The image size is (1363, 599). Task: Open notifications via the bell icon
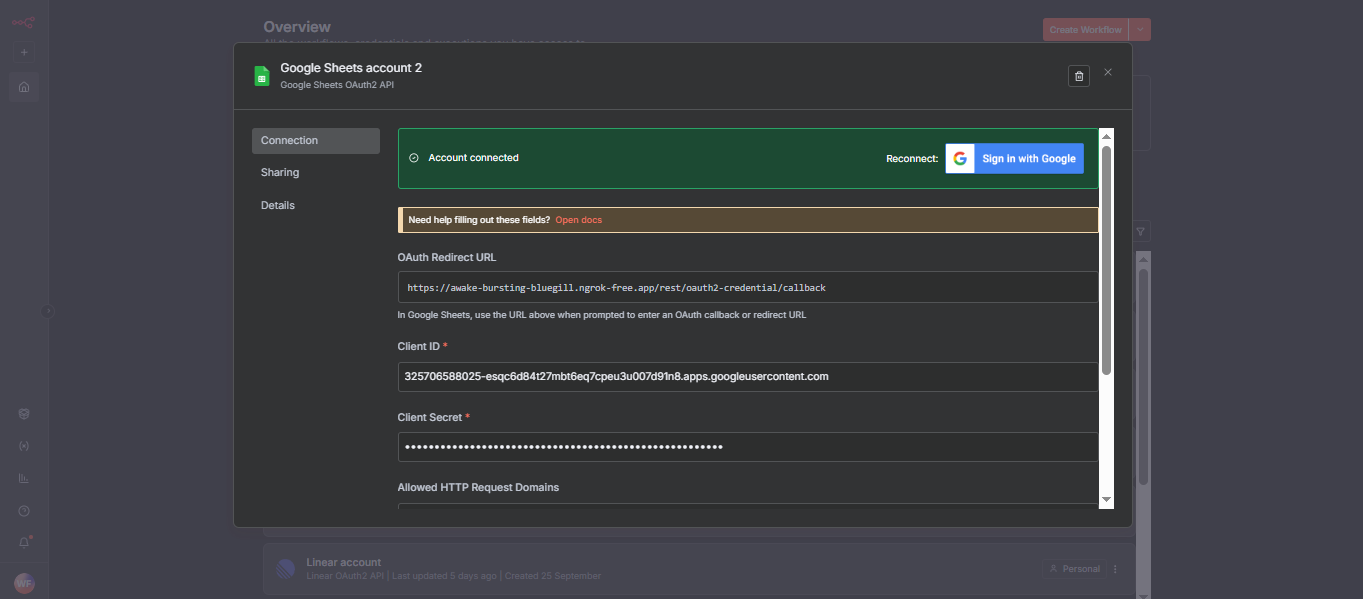pyautogui.click(x=23, y=541)
